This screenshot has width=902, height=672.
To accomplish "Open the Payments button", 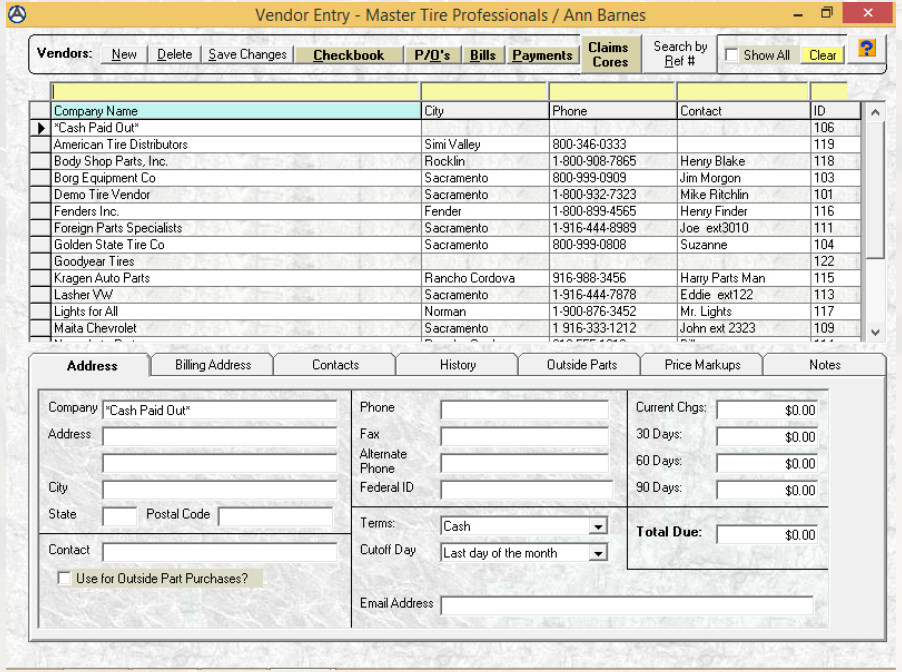I will [542, 55].
